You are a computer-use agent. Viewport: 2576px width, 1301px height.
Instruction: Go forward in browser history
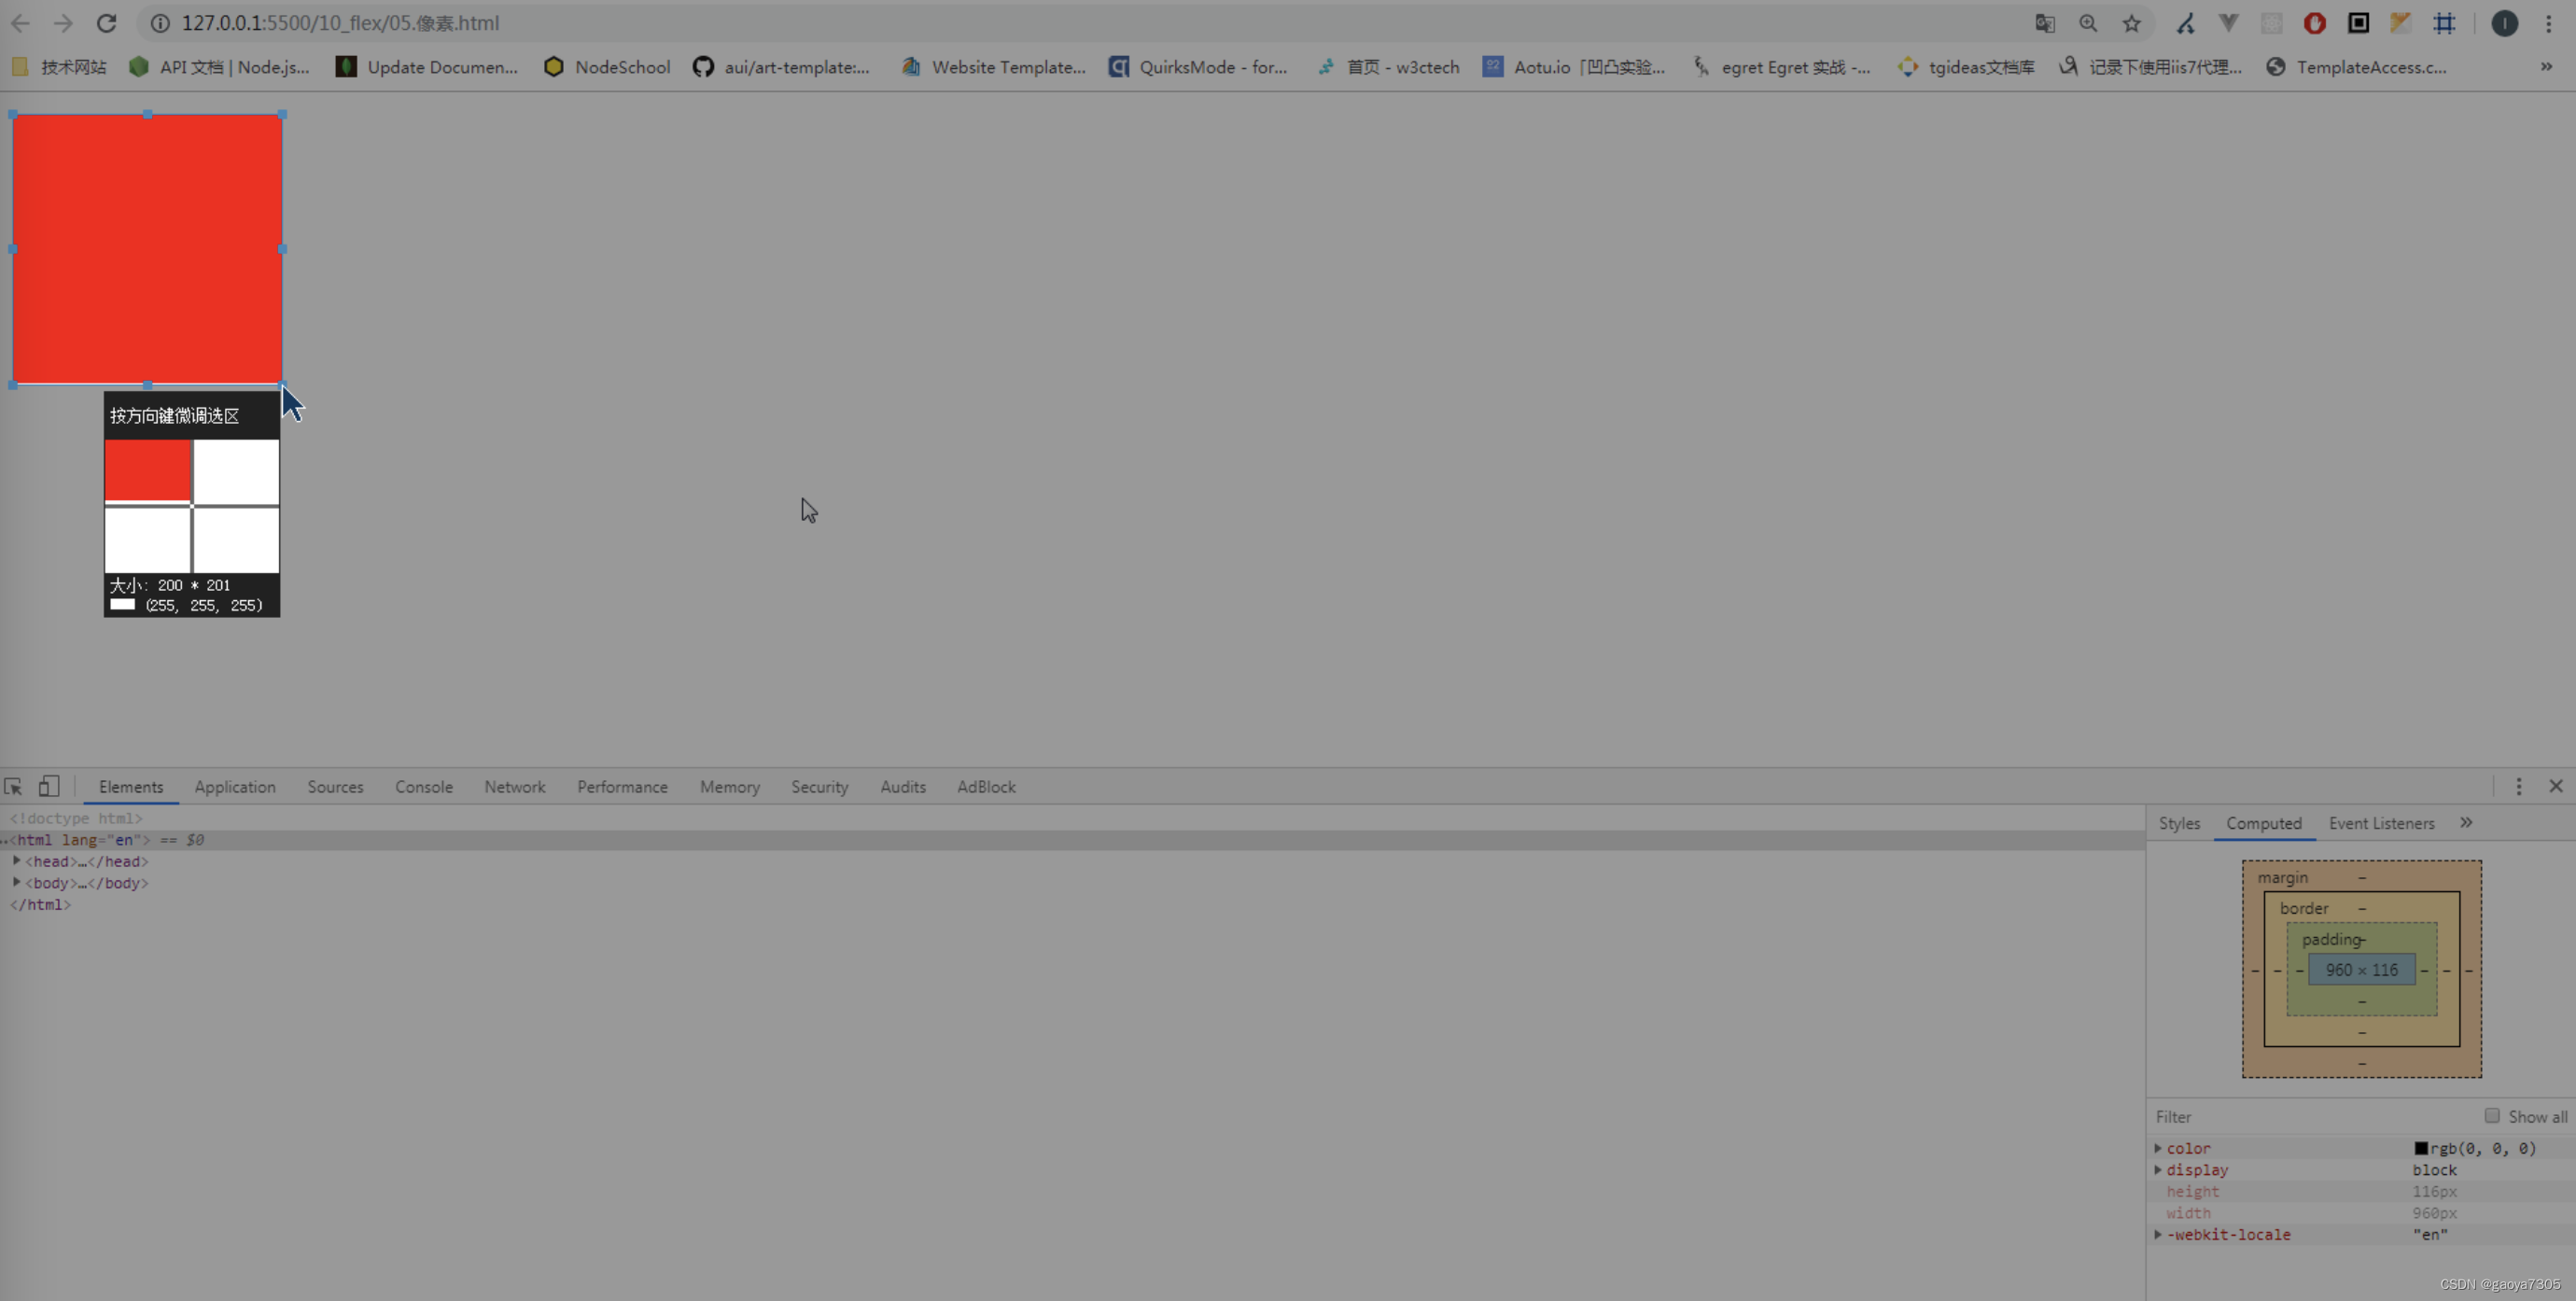[x=63, y=23]
